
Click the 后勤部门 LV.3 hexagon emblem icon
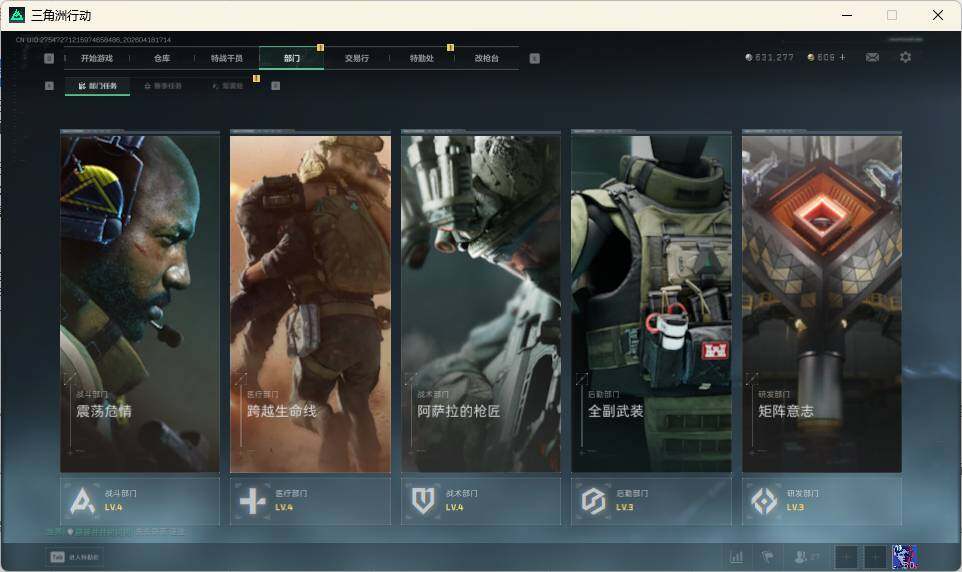(593, 501)
